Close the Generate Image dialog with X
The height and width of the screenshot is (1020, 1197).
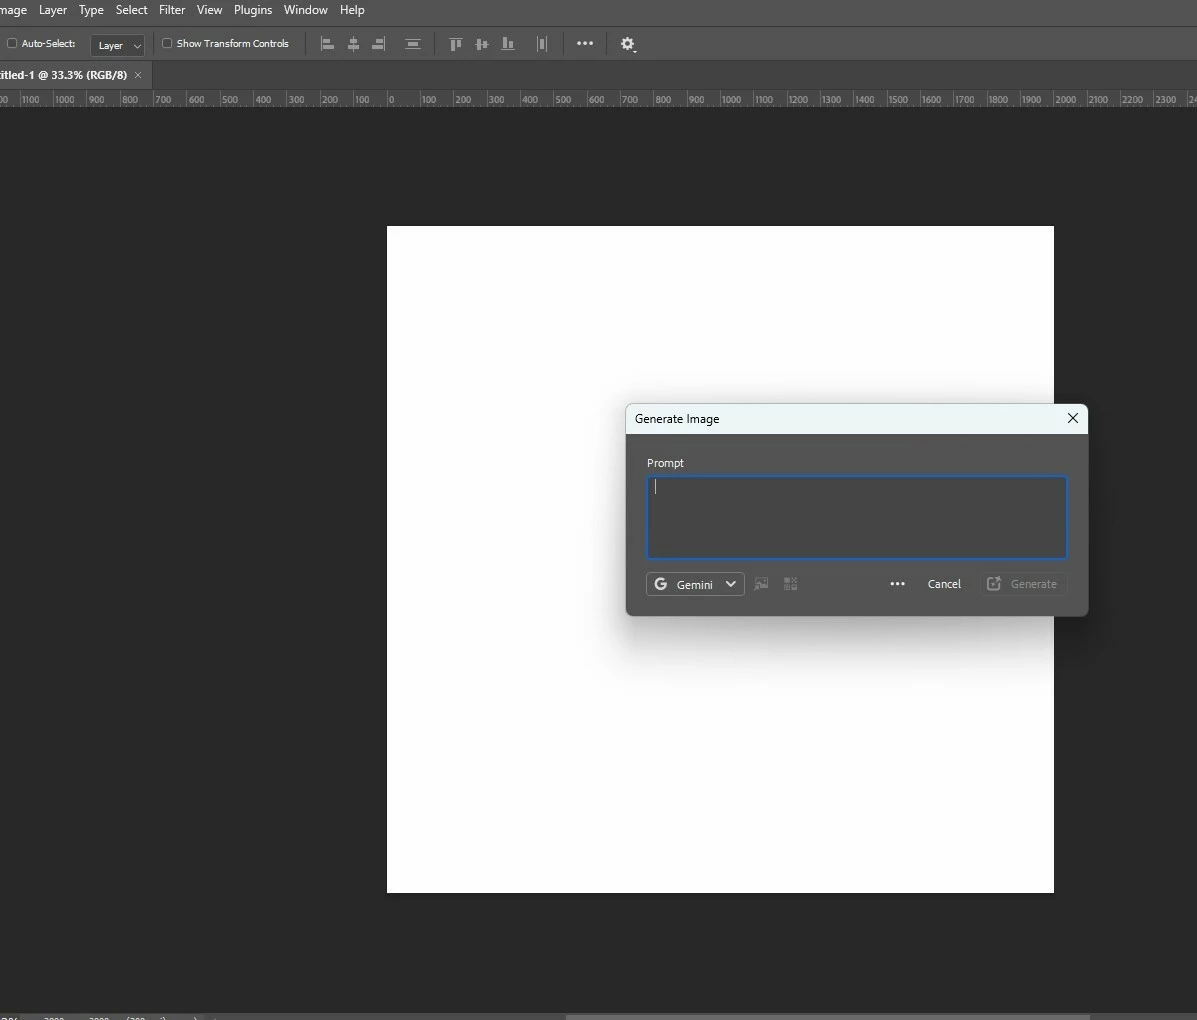pos(1073,418)
